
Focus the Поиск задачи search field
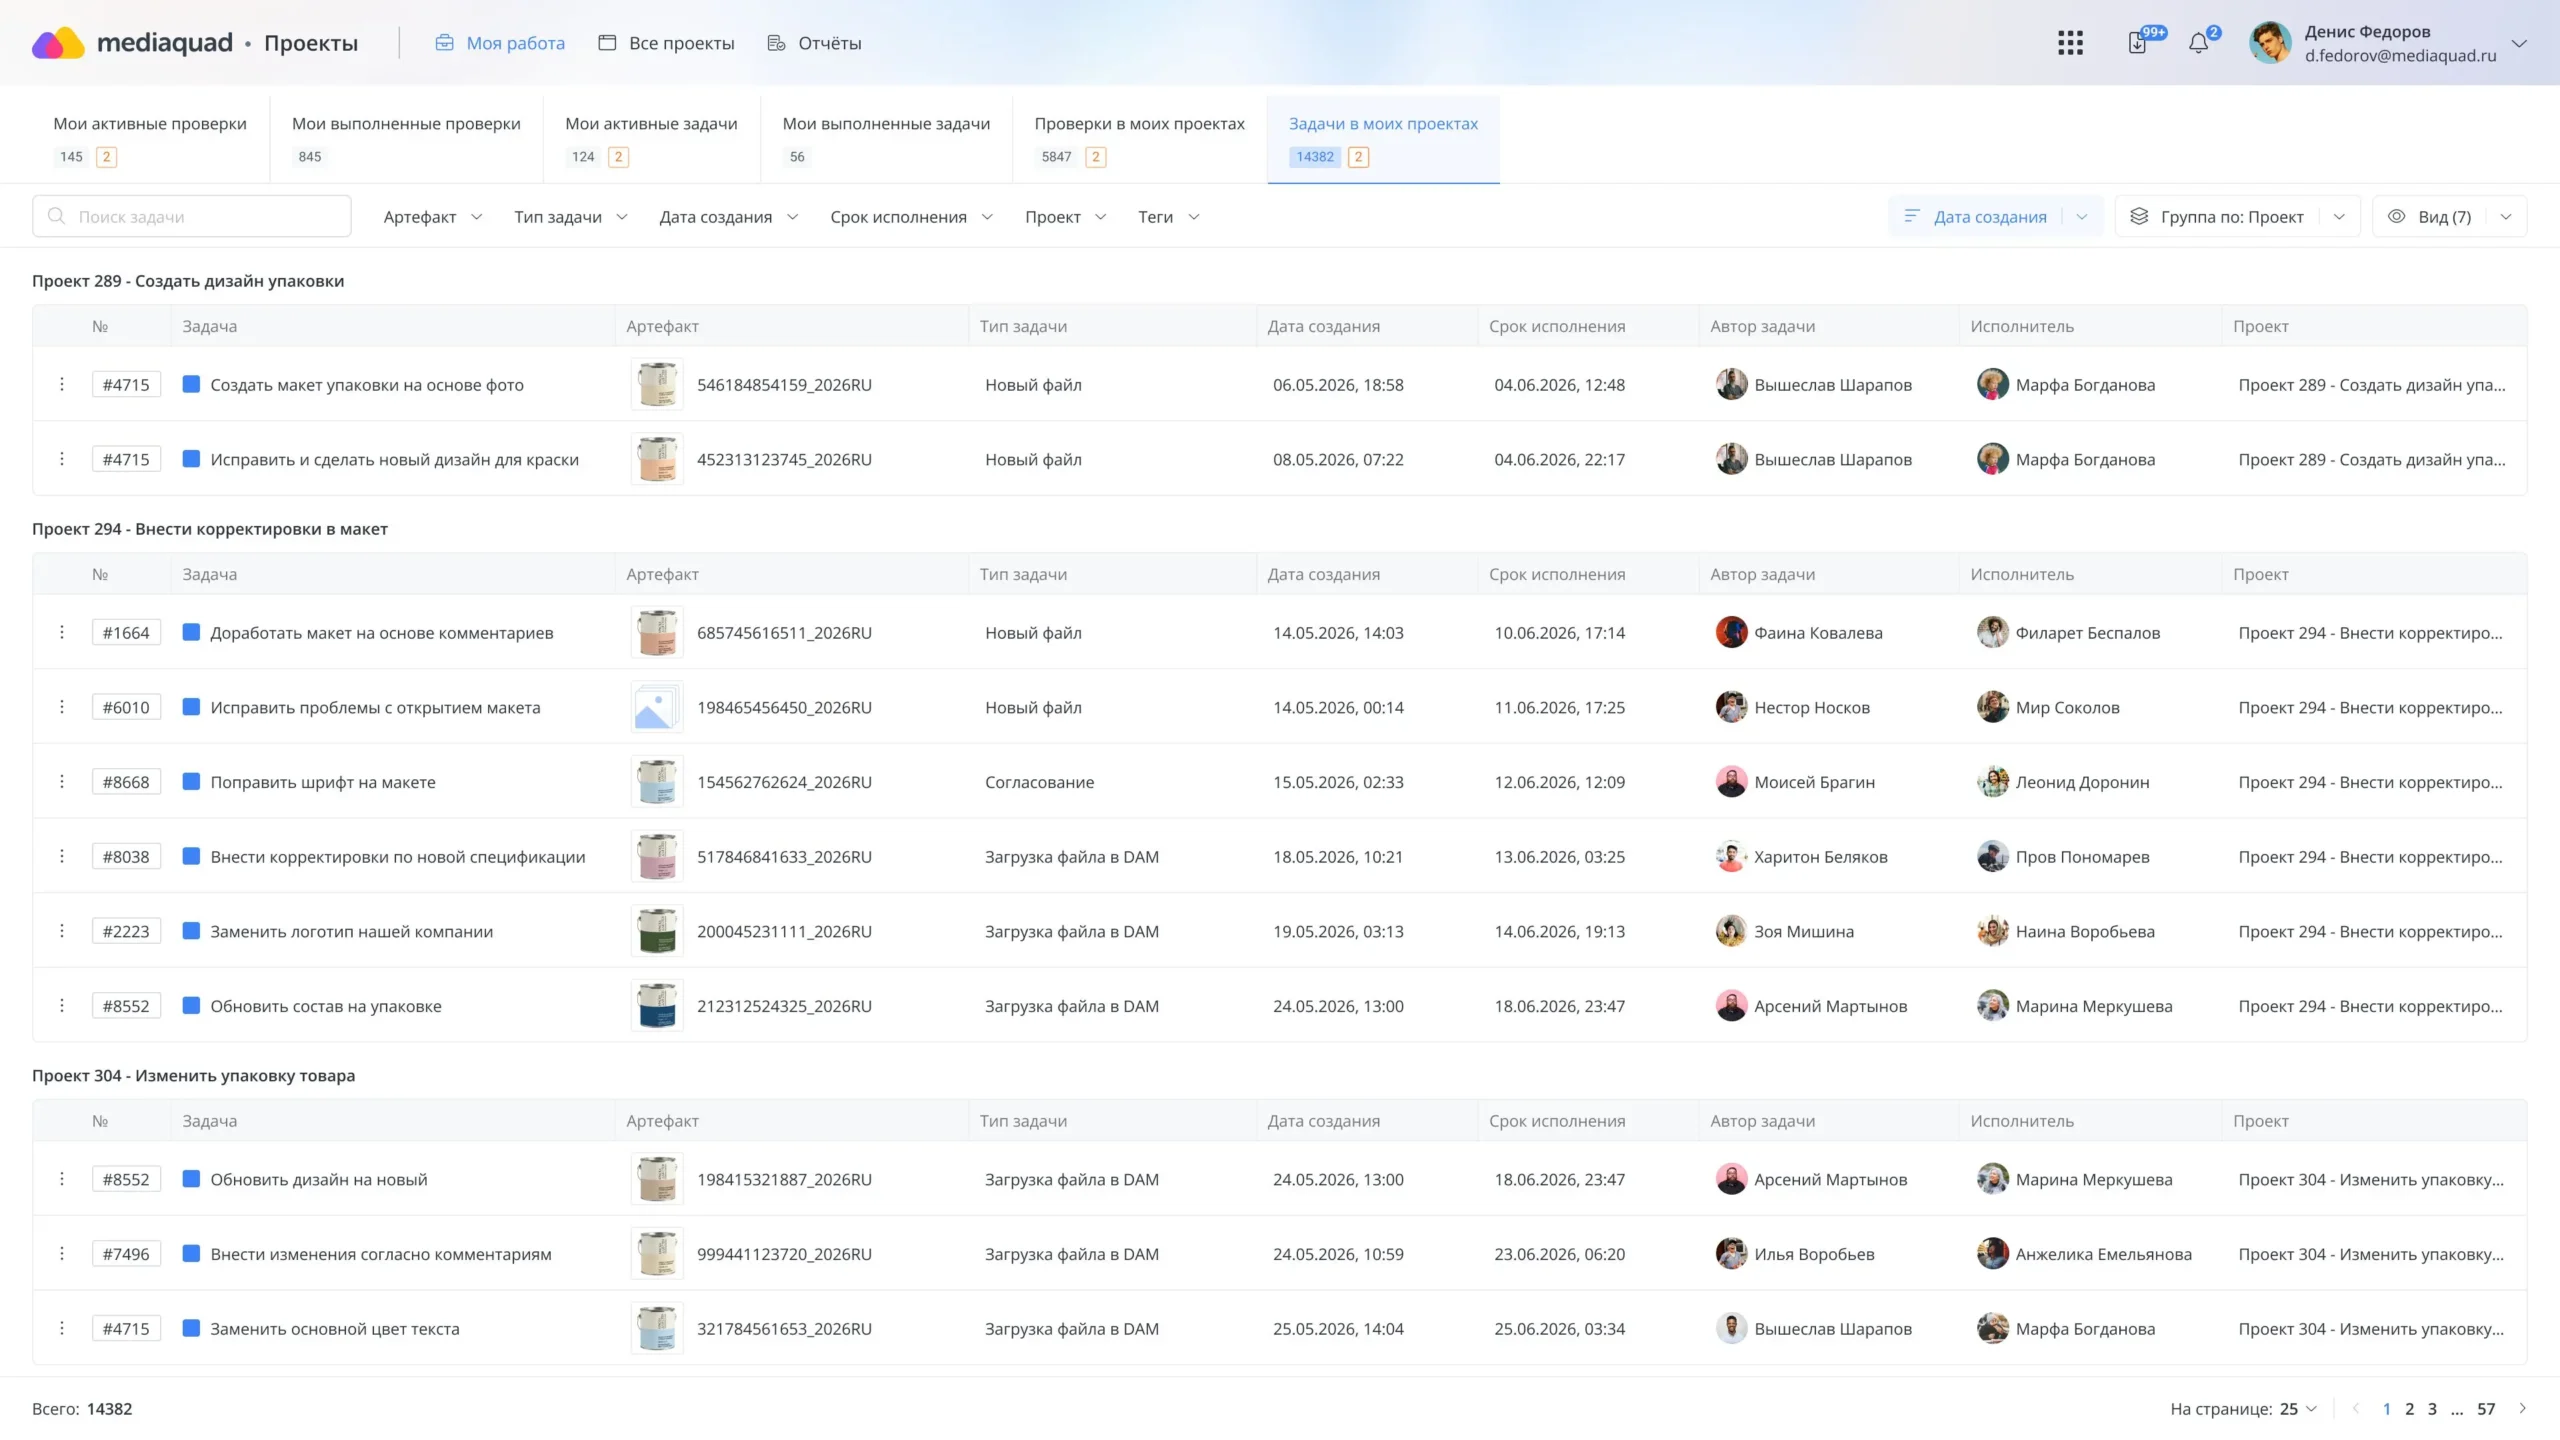(x=191, y=216)
